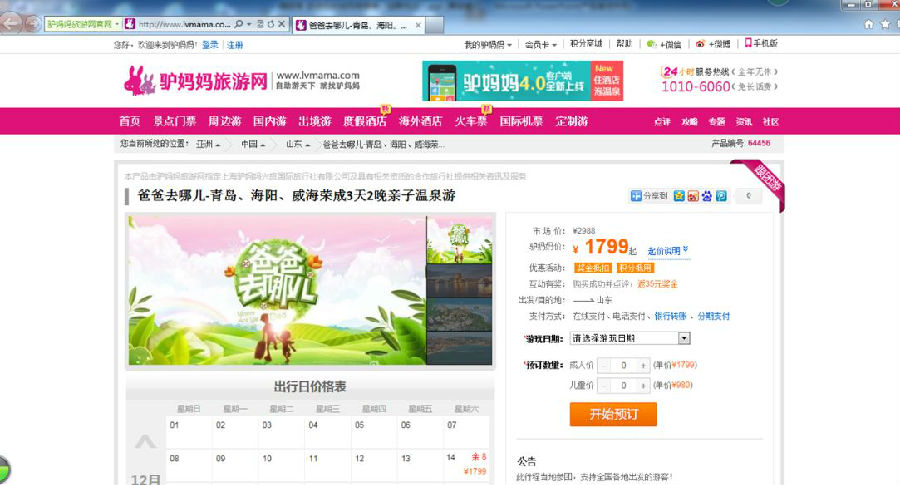Open the 度假酒店 navigation item

tap(365, 121)
